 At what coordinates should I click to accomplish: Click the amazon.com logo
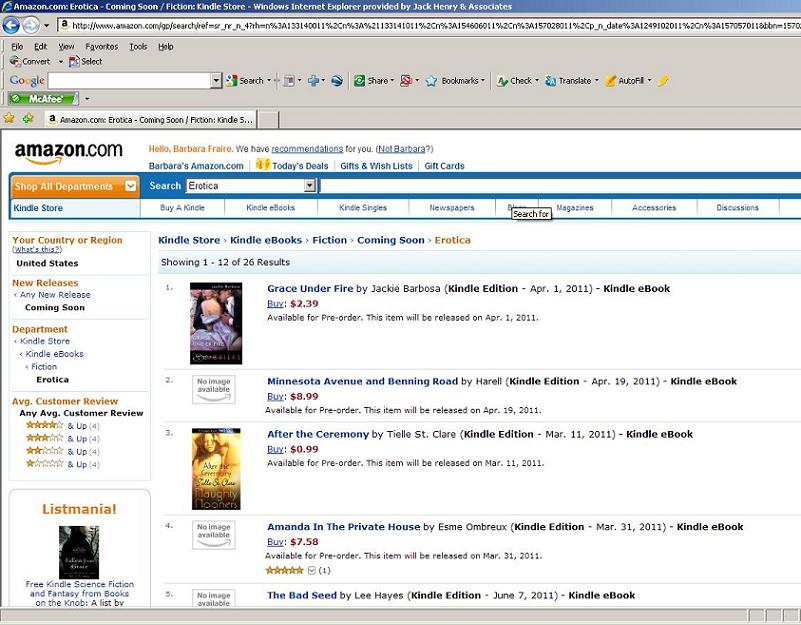[68, 153]
